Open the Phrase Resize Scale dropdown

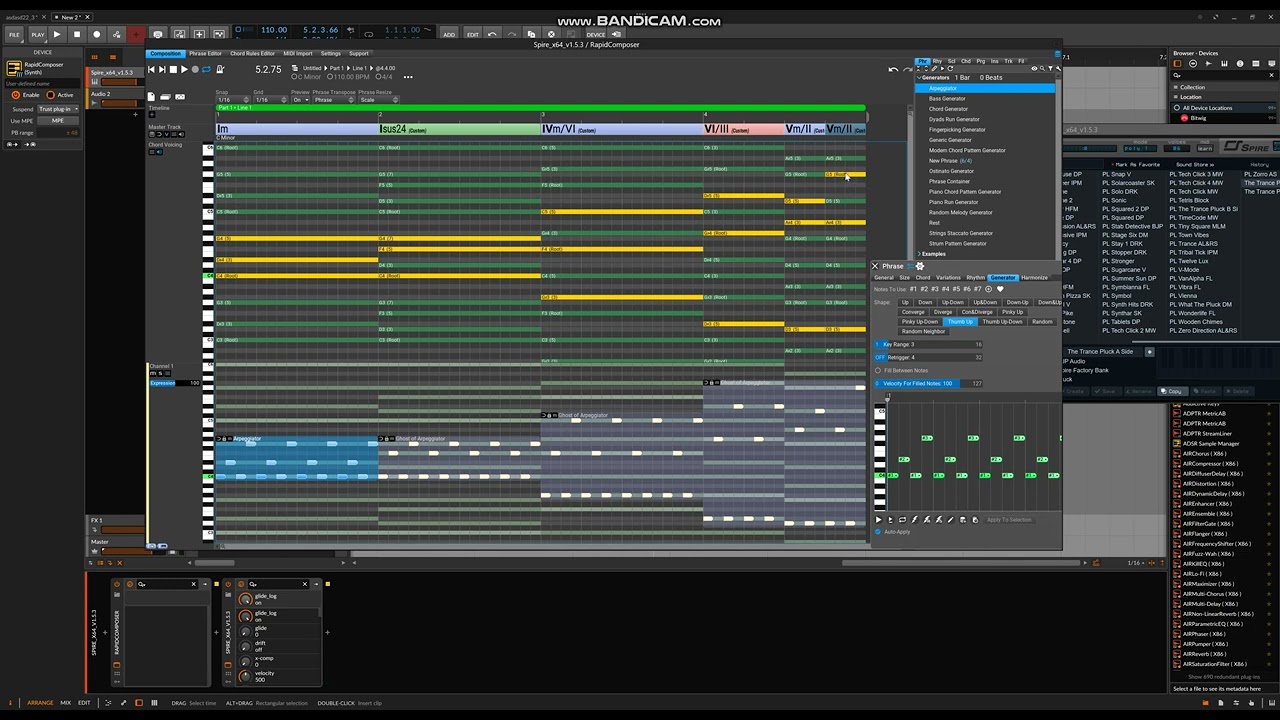click(x=378, y=100)
